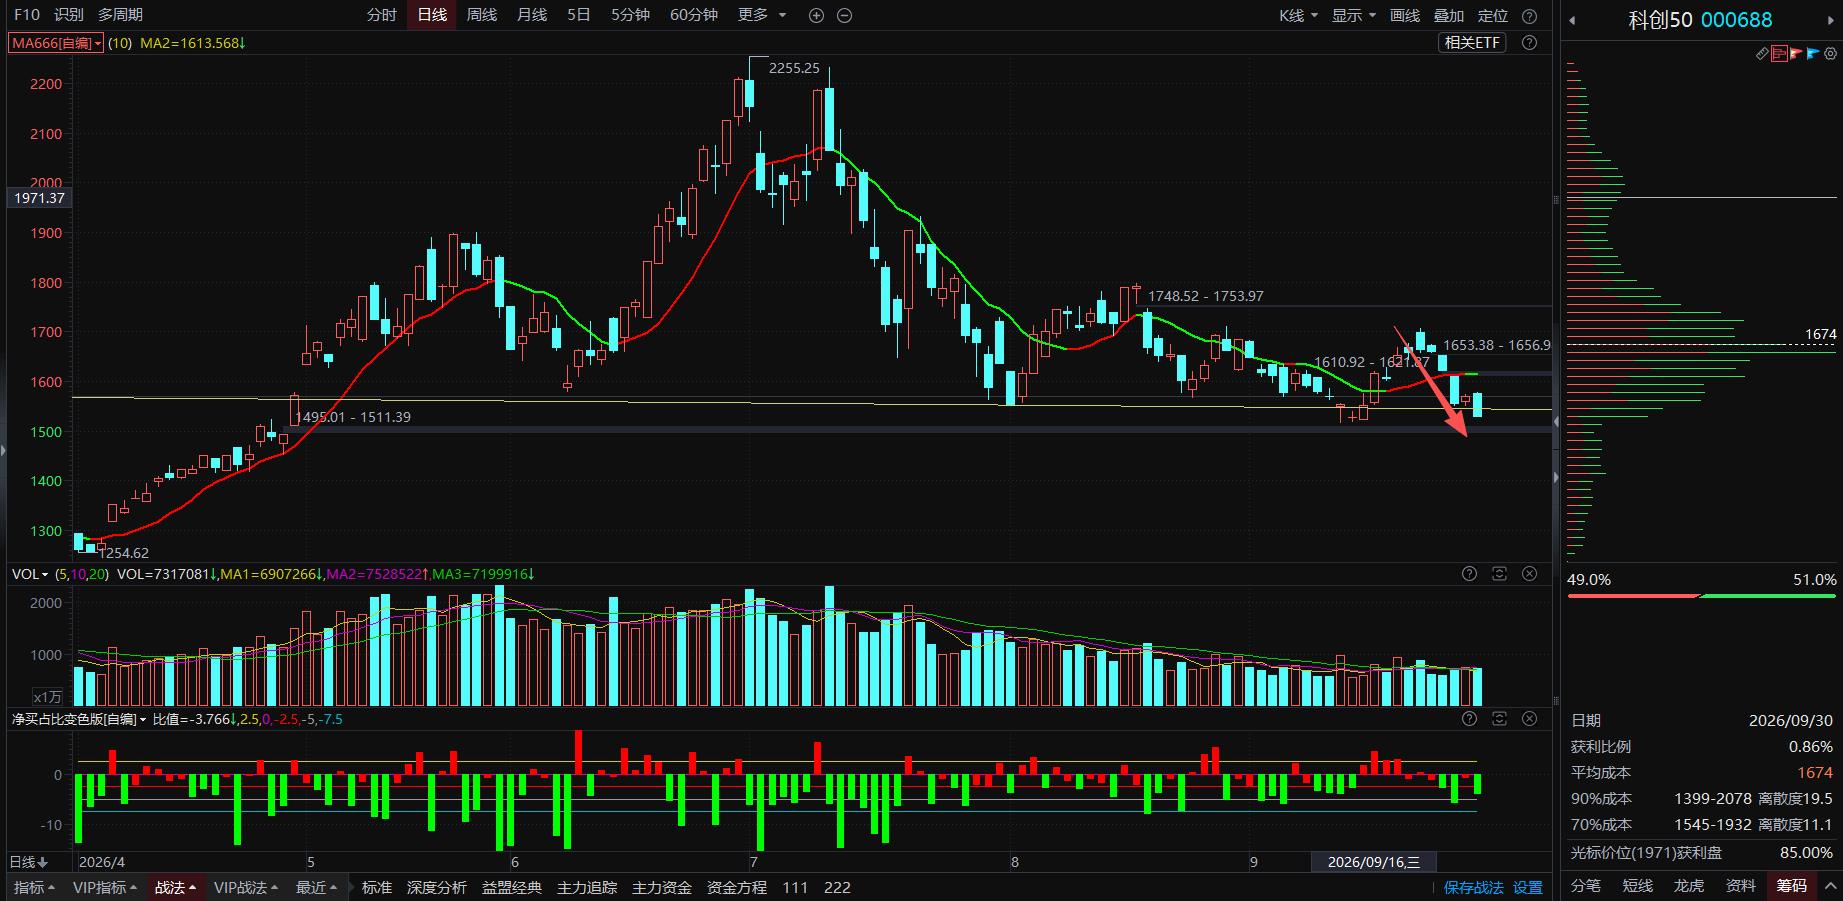Screen dimensions: 1843x901
Task: Toggle the chip distribution chart icon
Action: [x=1779, y=54]
